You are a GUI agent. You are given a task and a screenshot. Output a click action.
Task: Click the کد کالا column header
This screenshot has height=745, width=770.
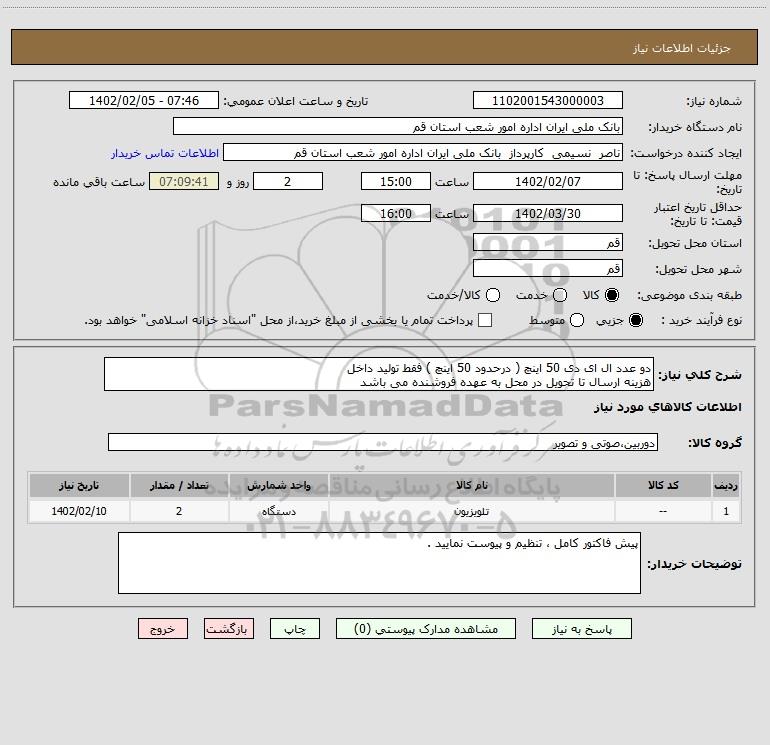point(663,485)
